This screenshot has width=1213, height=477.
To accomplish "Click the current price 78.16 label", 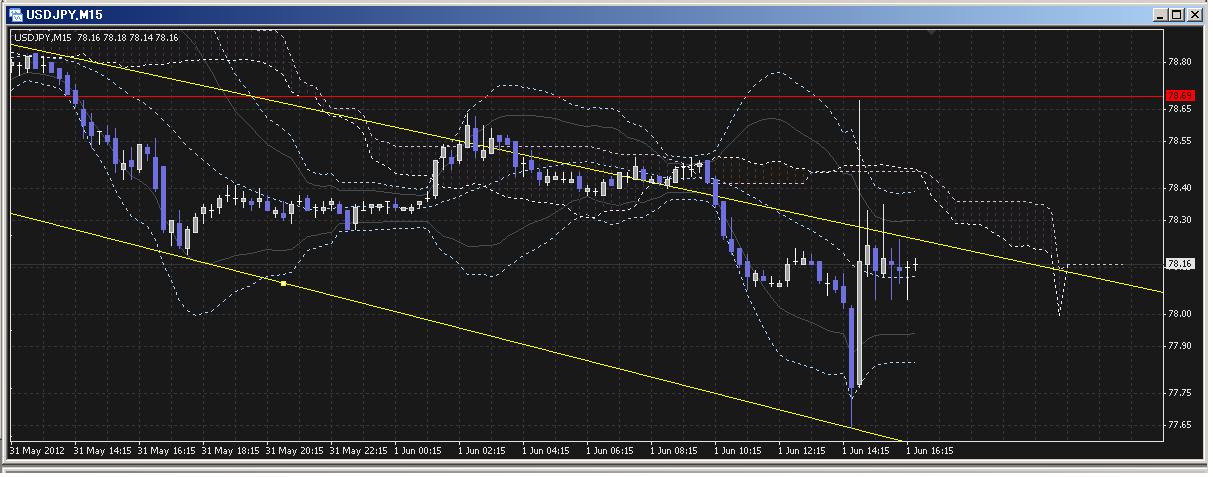I will tap(1180, 264).
